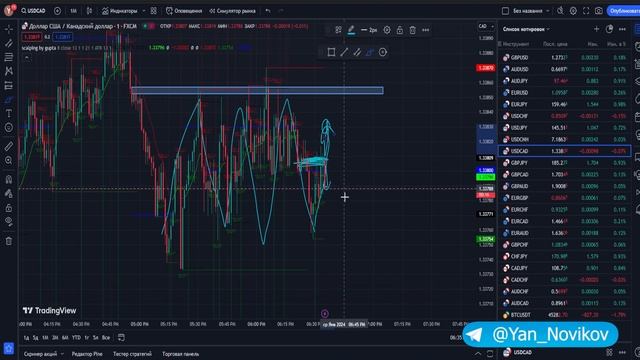Viewport: 640px width, 360px height.
Task: Select the ruler measure tool
Action: point(9,146)
